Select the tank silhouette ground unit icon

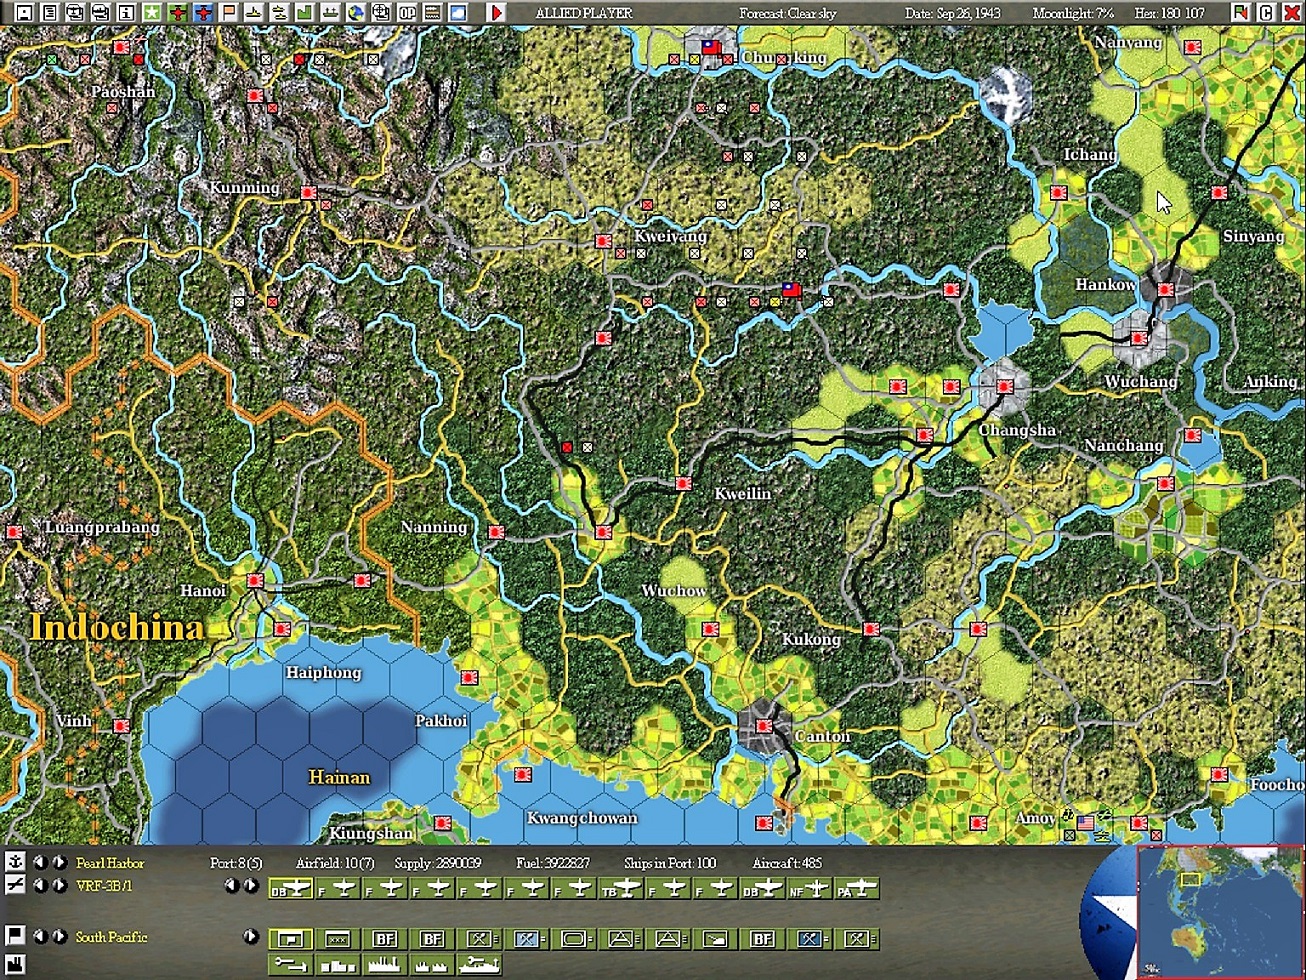click(x=715, y=939)
